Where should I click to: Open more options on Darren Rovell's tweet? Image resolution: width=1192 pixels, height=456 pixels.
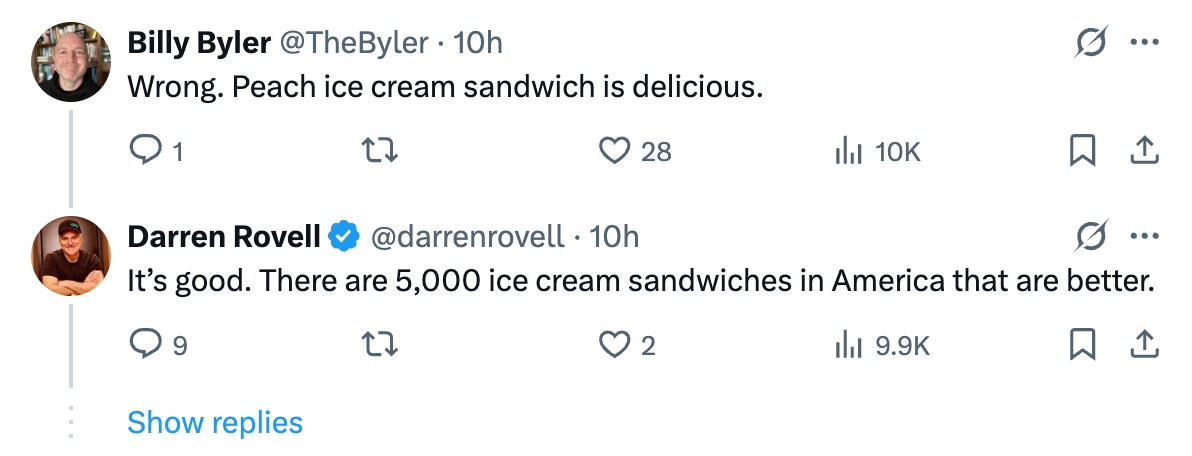pyautogui.click(x=1144, y=237)
